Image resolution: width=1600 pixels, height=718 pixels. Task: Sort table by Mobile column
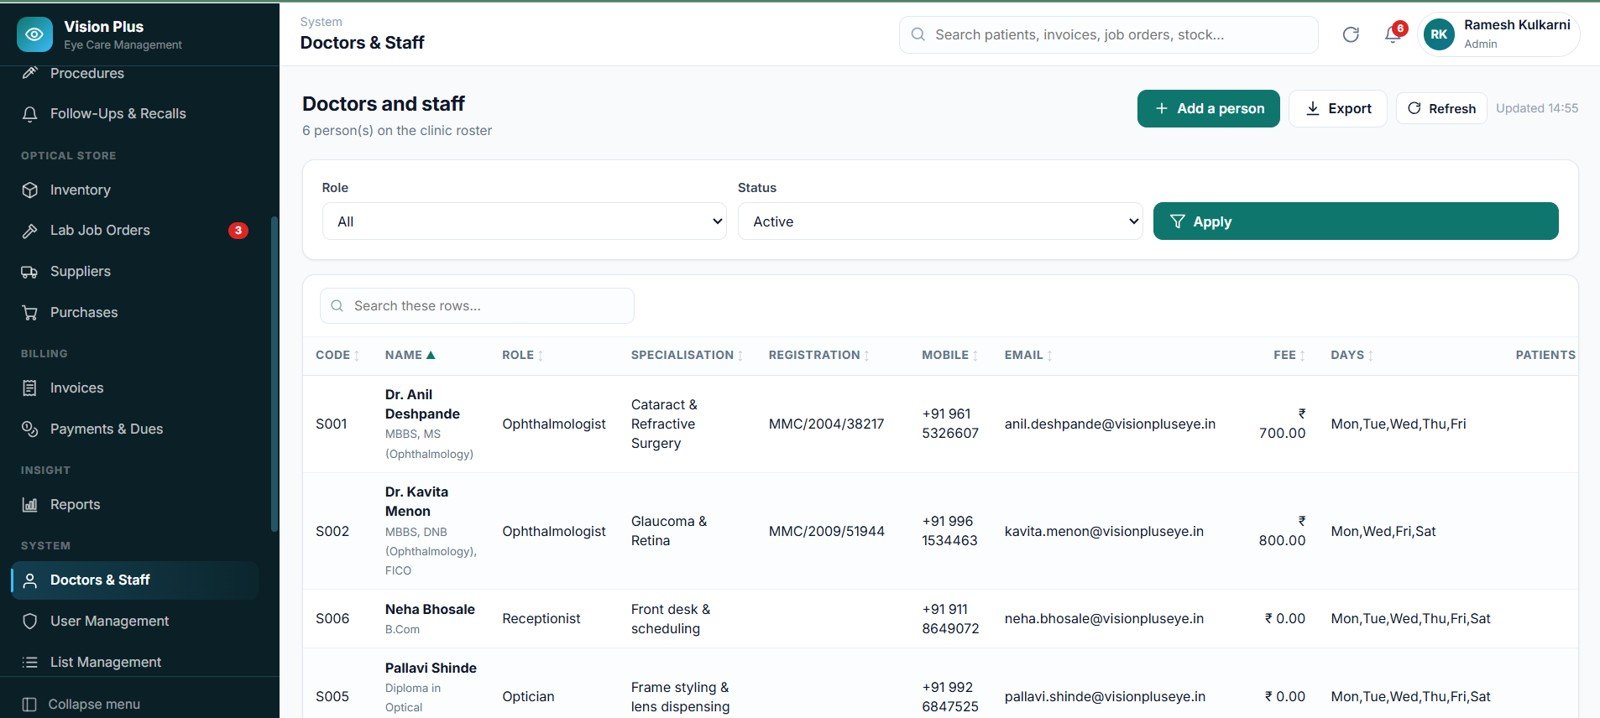(950, 355)
